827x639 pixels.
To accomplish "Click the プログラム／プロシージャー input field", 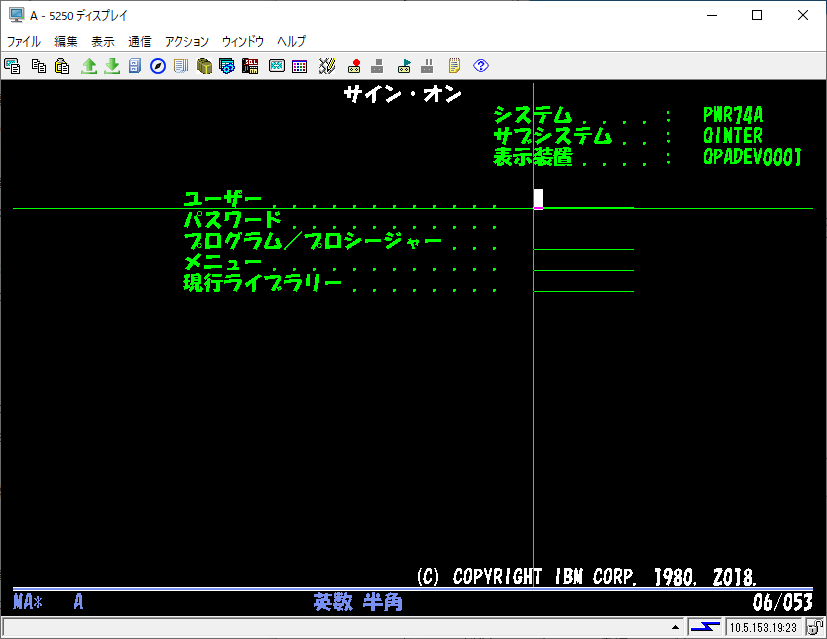I will coord(583,240).
